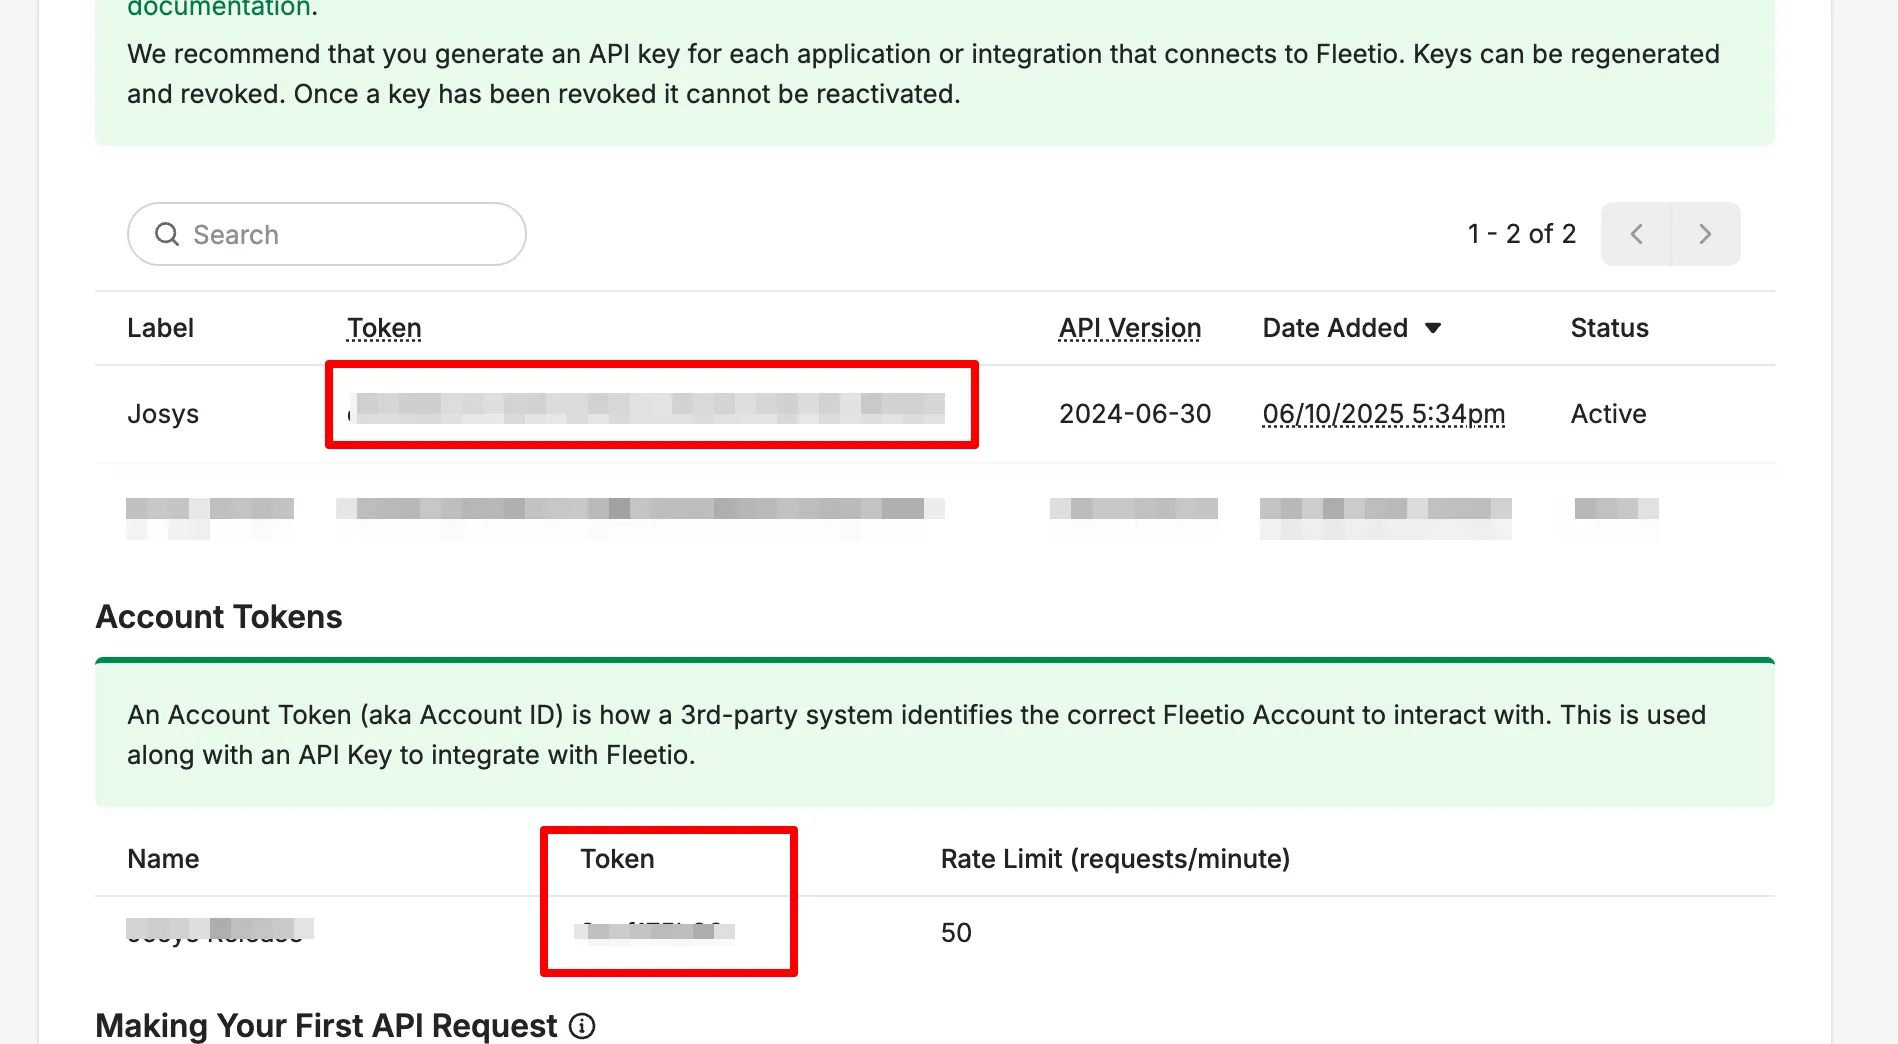1898x1044 pixels.
Task: Go to the previous page of API keys
Action: 1636,234
